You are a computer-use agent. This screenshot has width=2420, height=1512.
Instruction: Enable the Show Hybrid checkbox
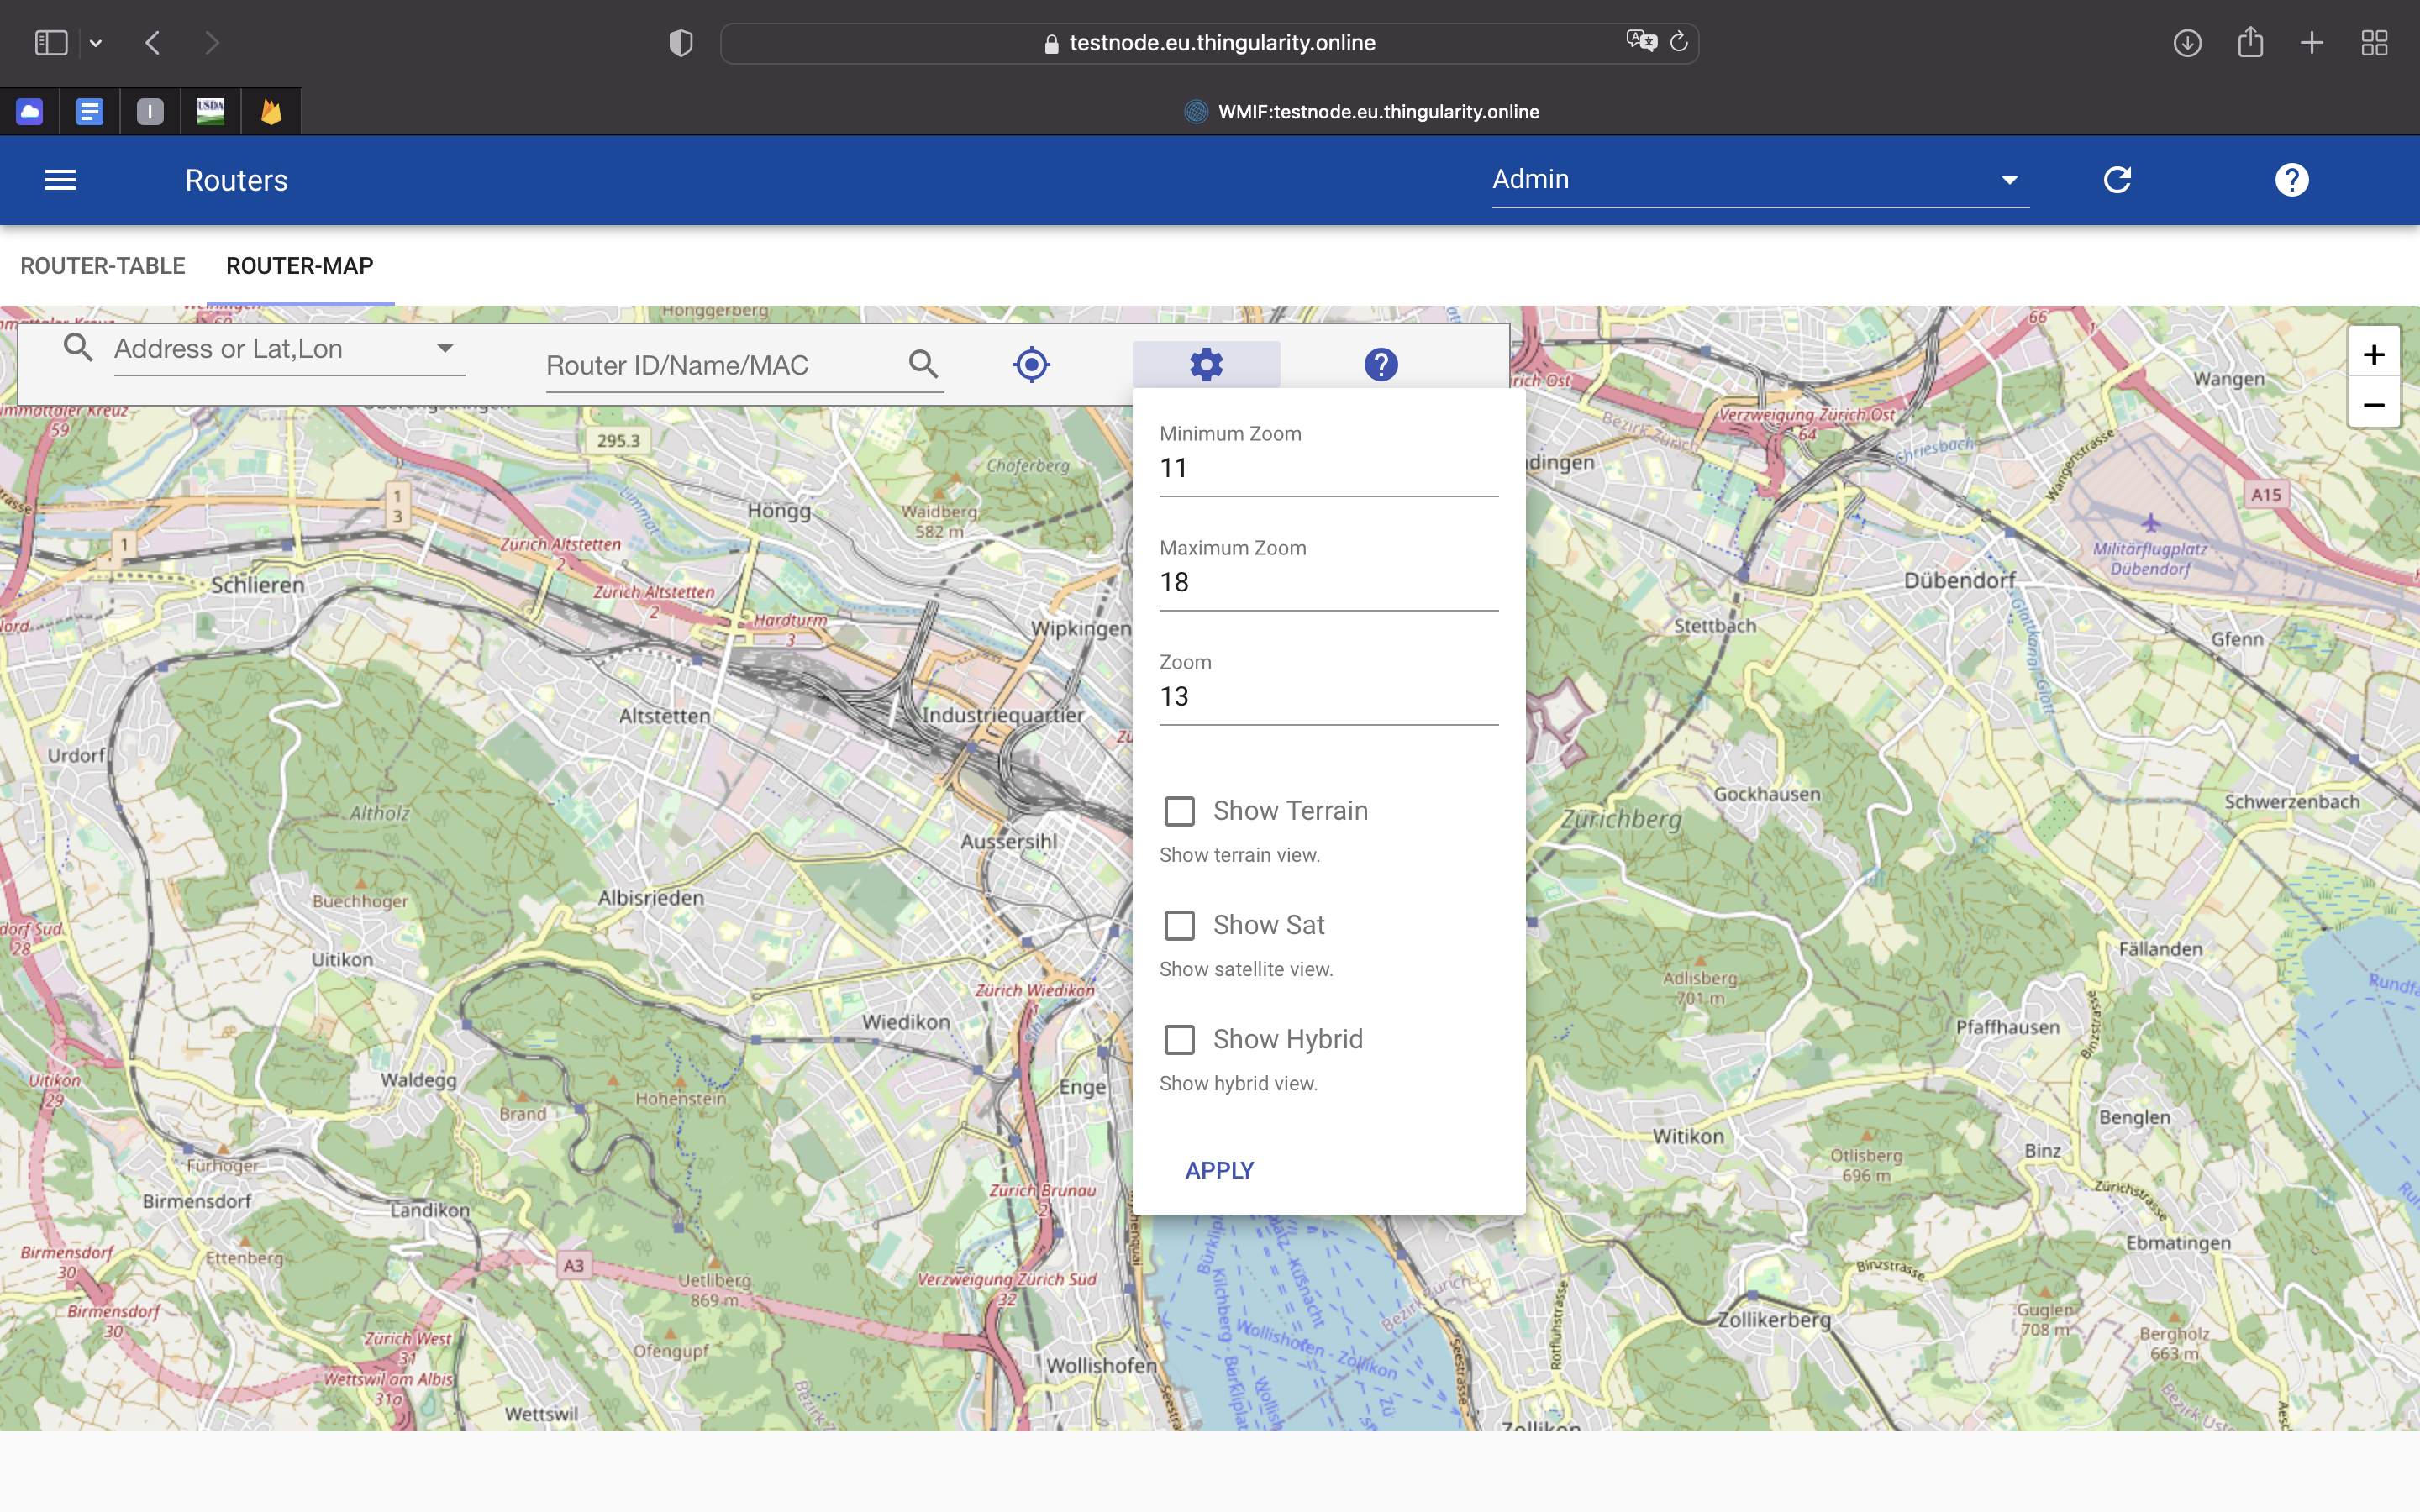pos(1180,1040)
